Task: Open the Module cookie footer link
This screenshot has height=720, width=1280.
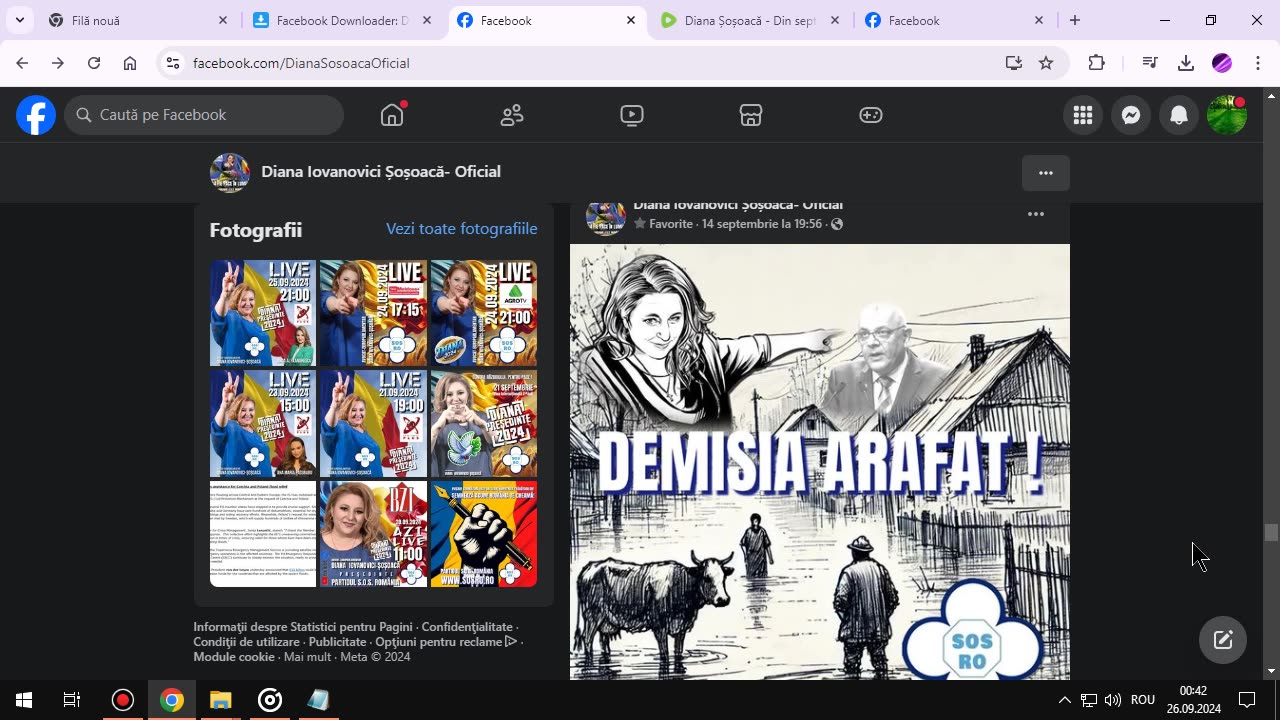Action: [234, 657]
